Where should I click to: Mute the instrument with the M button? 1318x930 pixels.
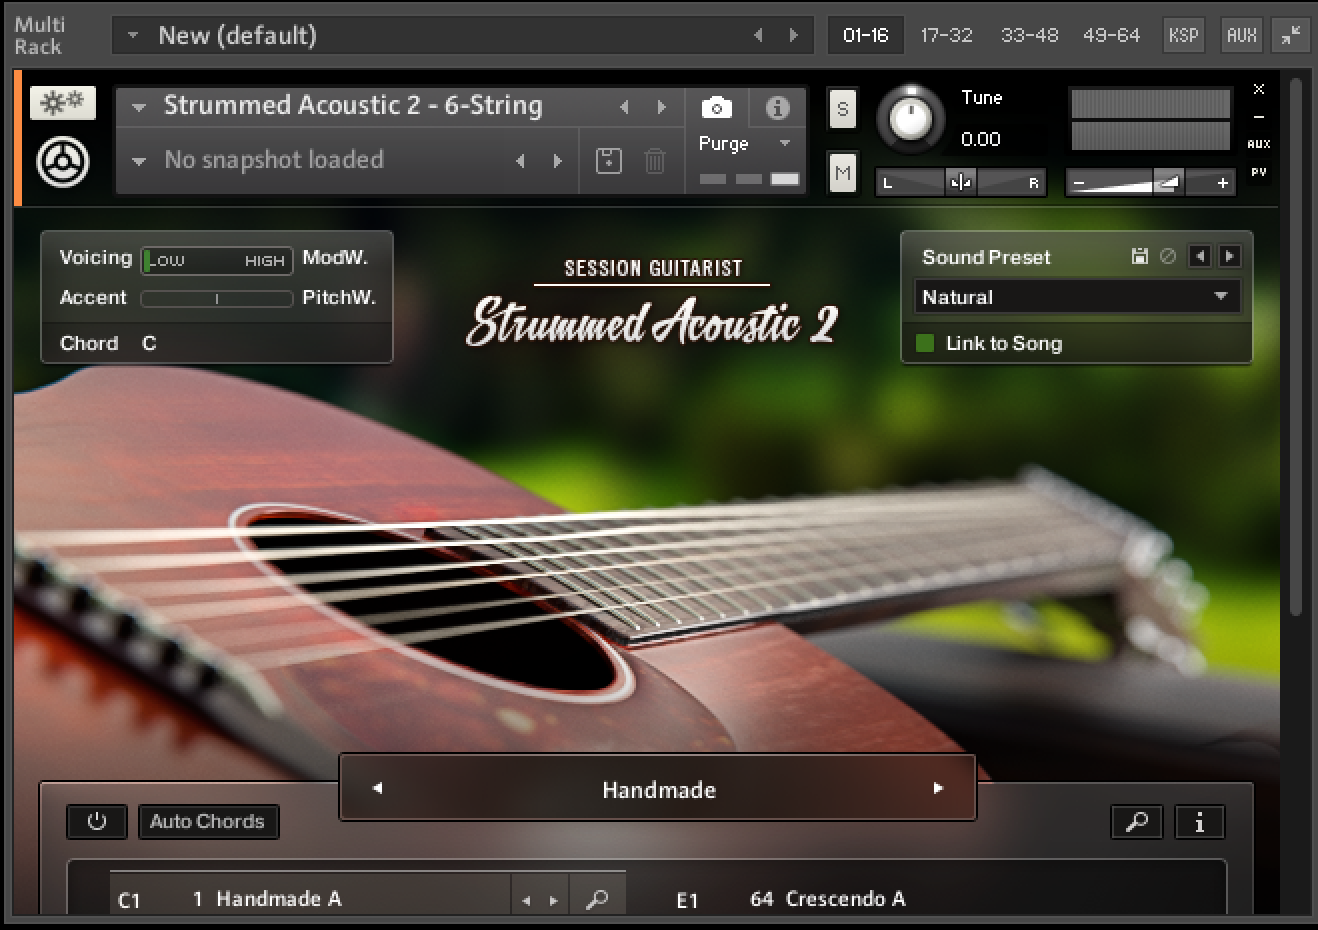pos(841,172)
